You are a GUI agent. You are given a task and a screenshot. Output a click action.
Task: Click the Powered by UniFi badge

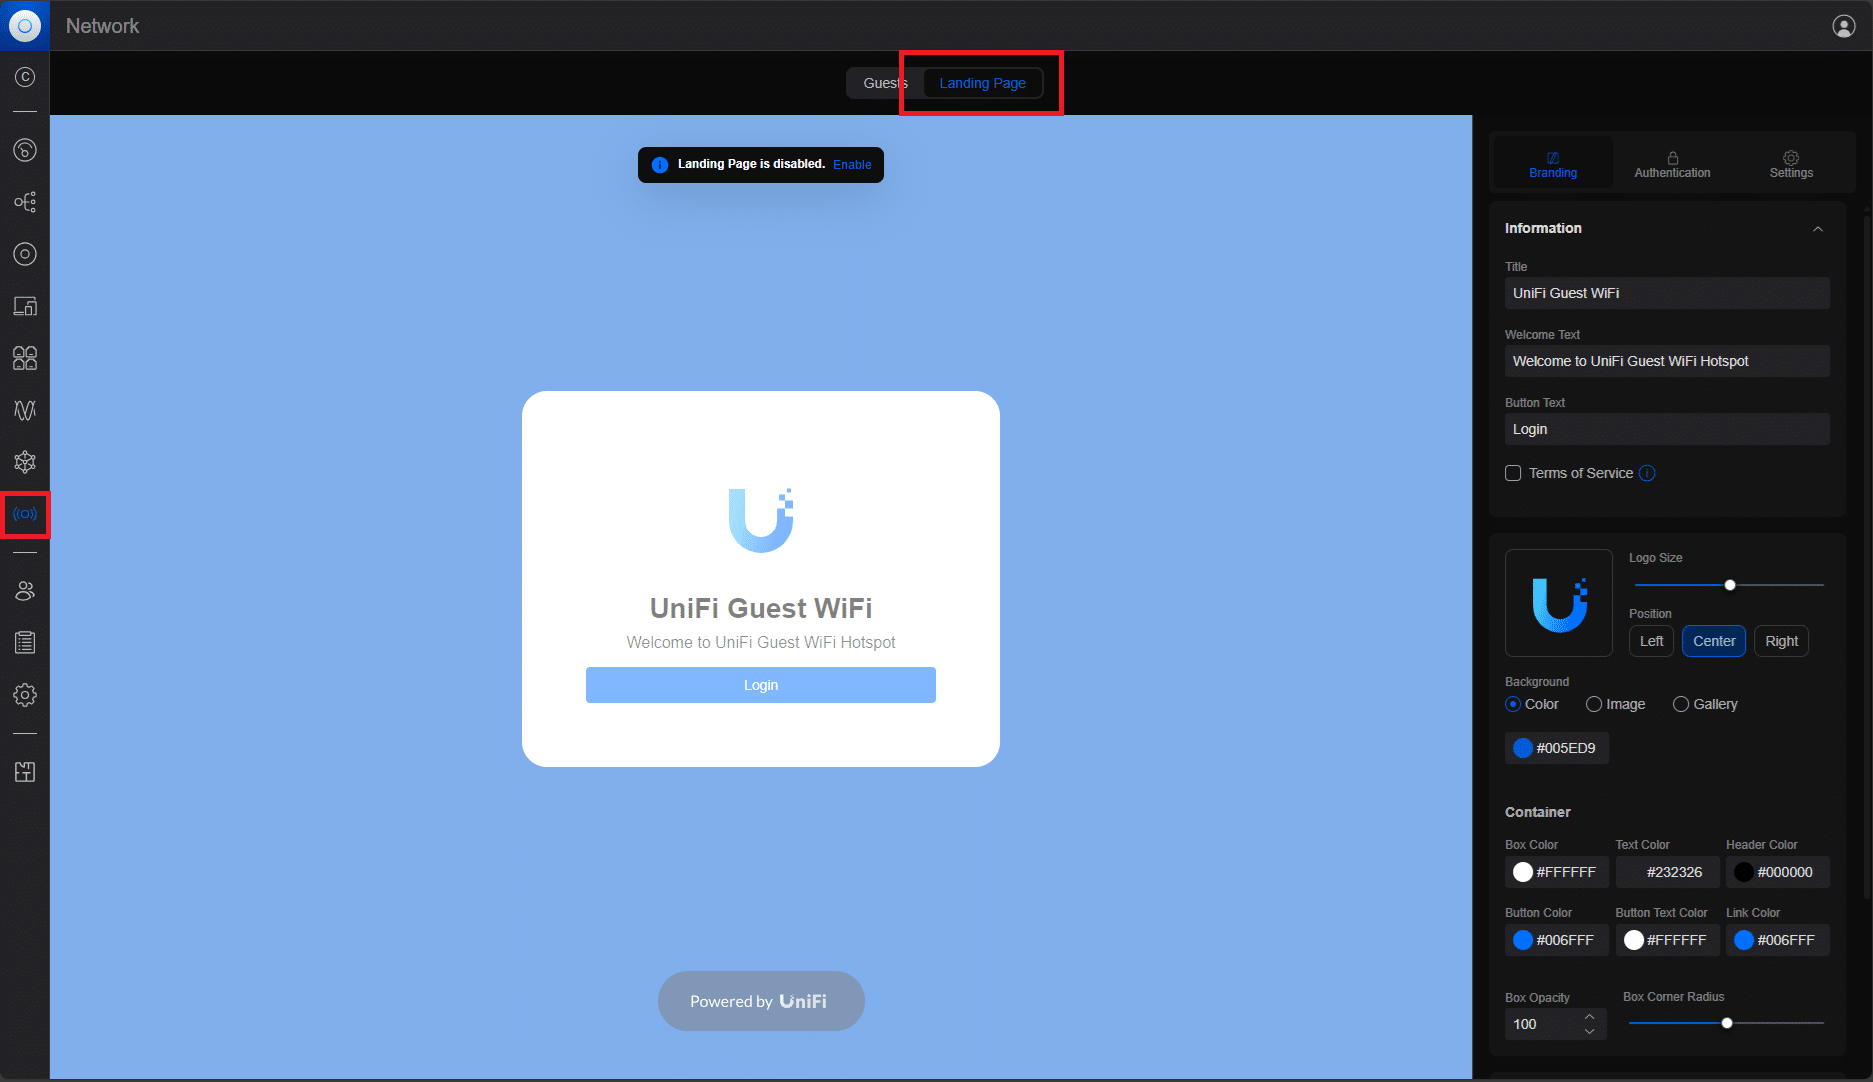[x=761, y=1001]
